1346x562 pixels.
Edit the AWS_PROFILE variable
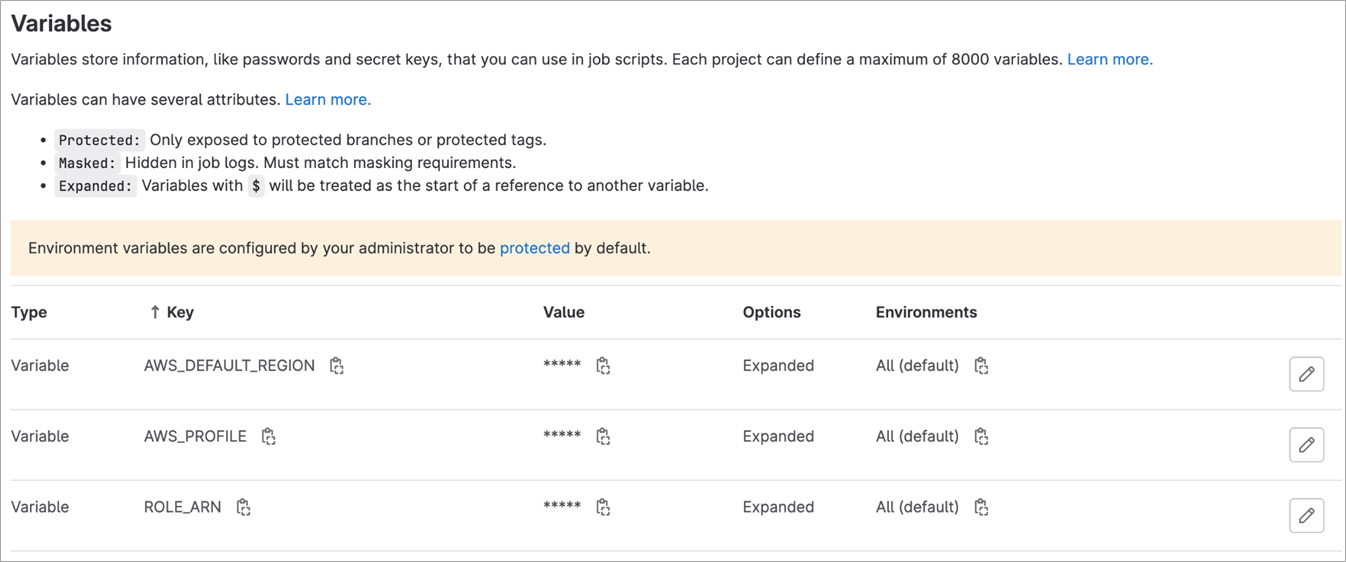coord(1306,445)
